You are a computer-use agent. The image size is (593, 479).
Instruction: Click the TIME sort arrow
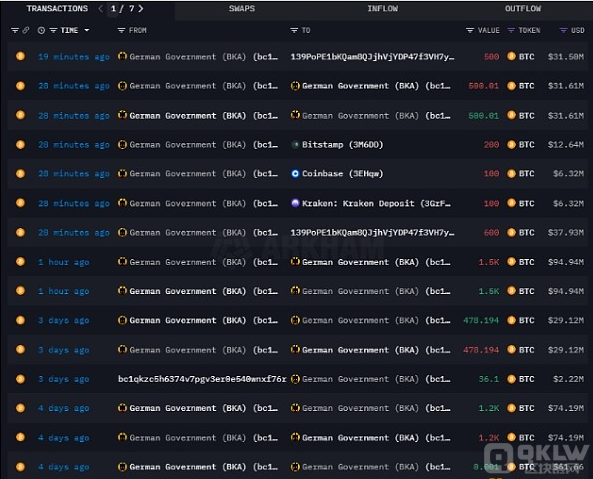coord(87,30)
